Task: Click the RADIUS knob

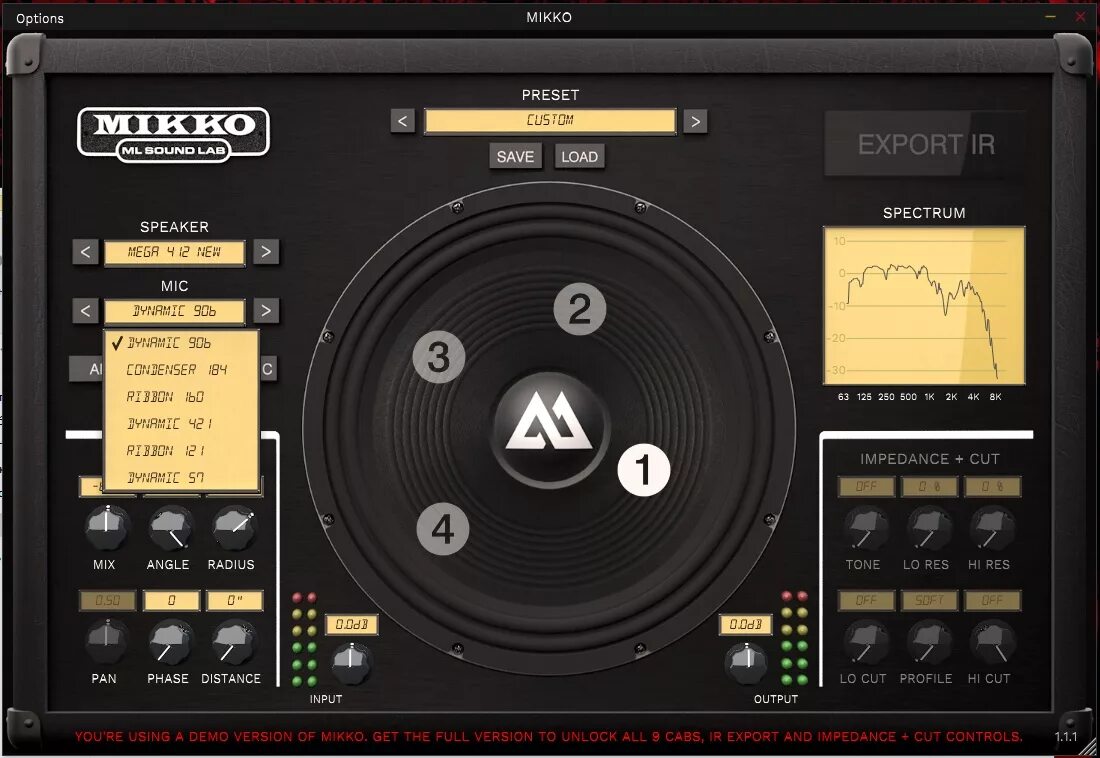Action: click(233, 528)
